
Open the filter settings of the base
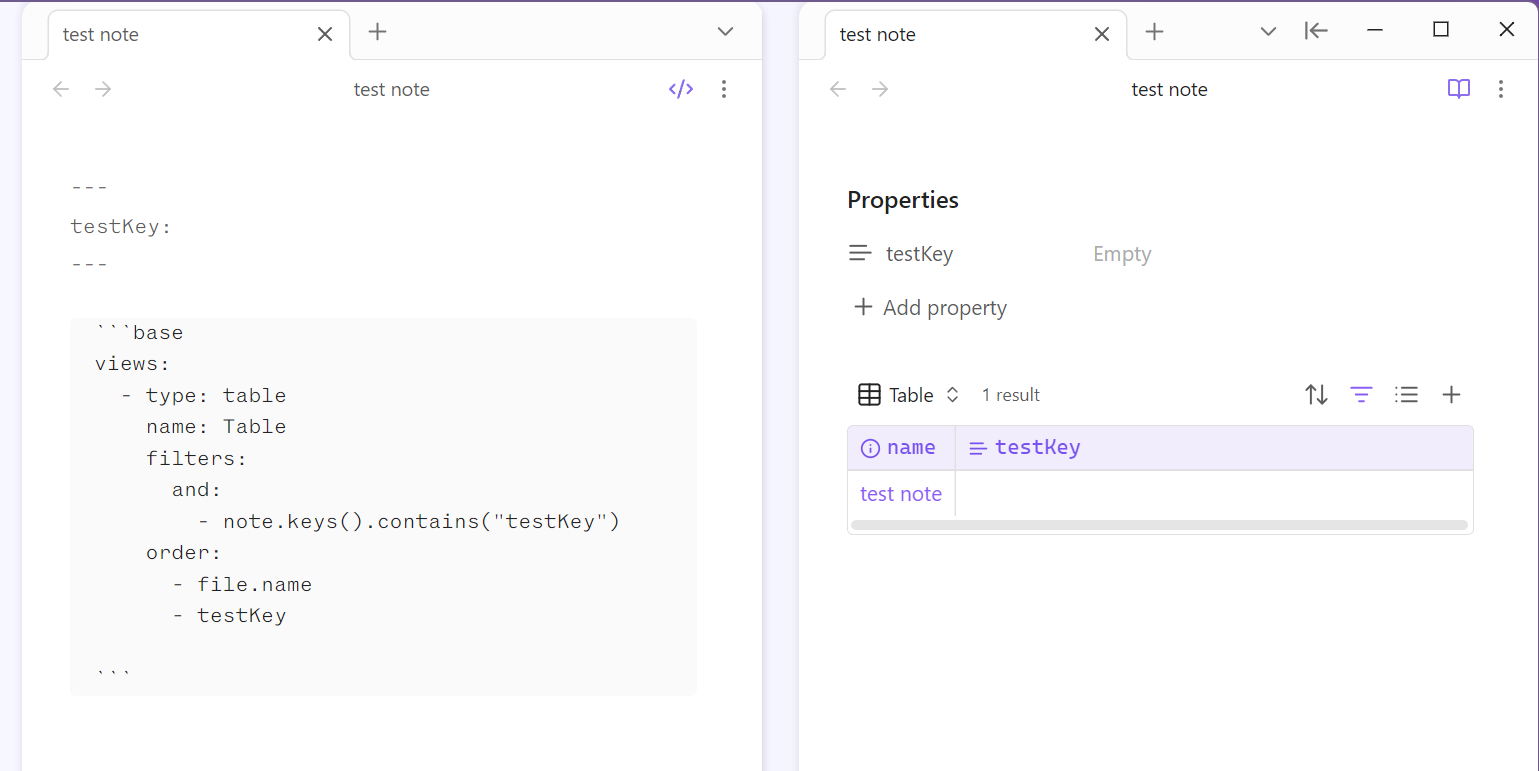tap(1361, 395)
